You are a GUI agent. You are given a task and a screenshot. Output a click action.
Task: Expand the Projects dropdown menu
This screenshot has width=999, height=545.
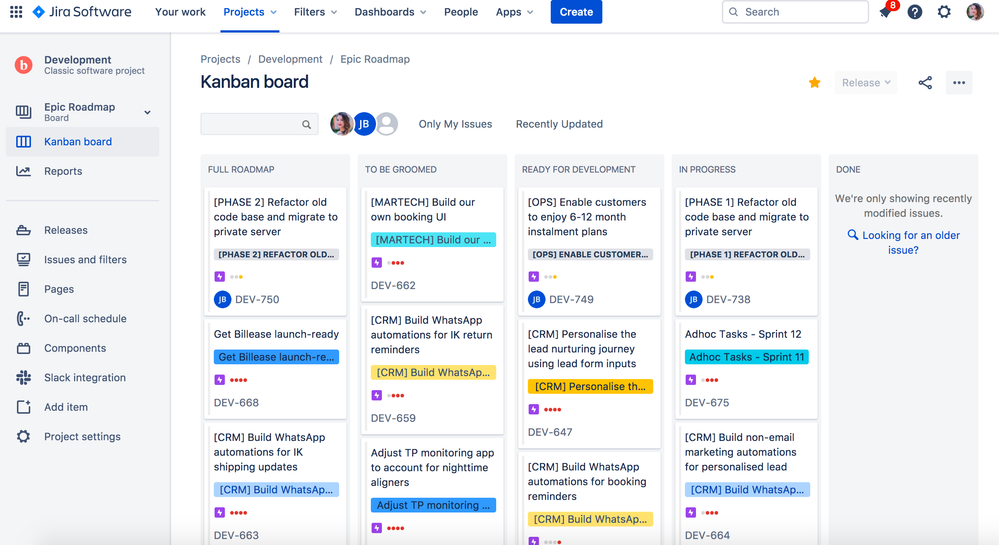click(250, 12)
